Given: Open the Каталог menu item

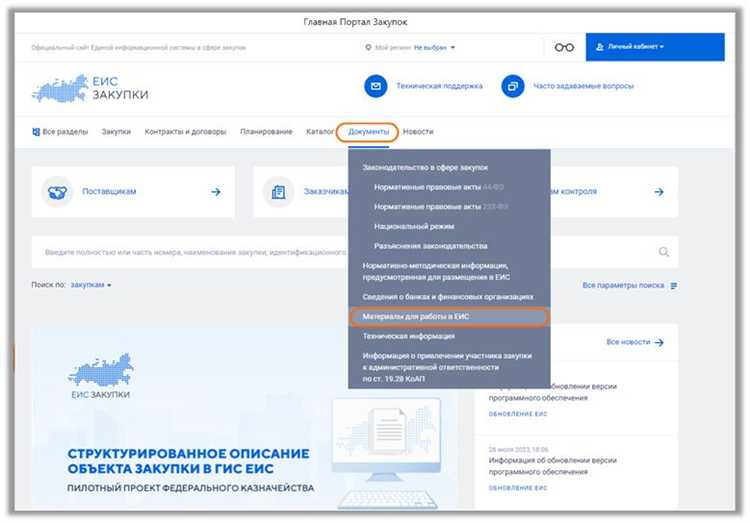Looking at the screenshot, I should [x=320, y=132].
